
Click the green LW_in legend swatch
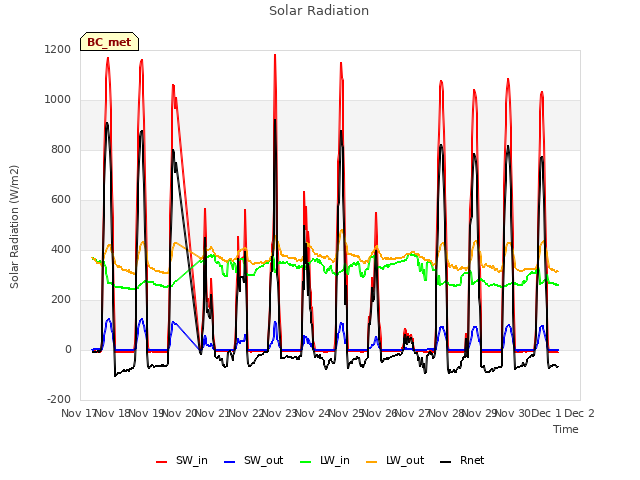click(x=305, y=462)
